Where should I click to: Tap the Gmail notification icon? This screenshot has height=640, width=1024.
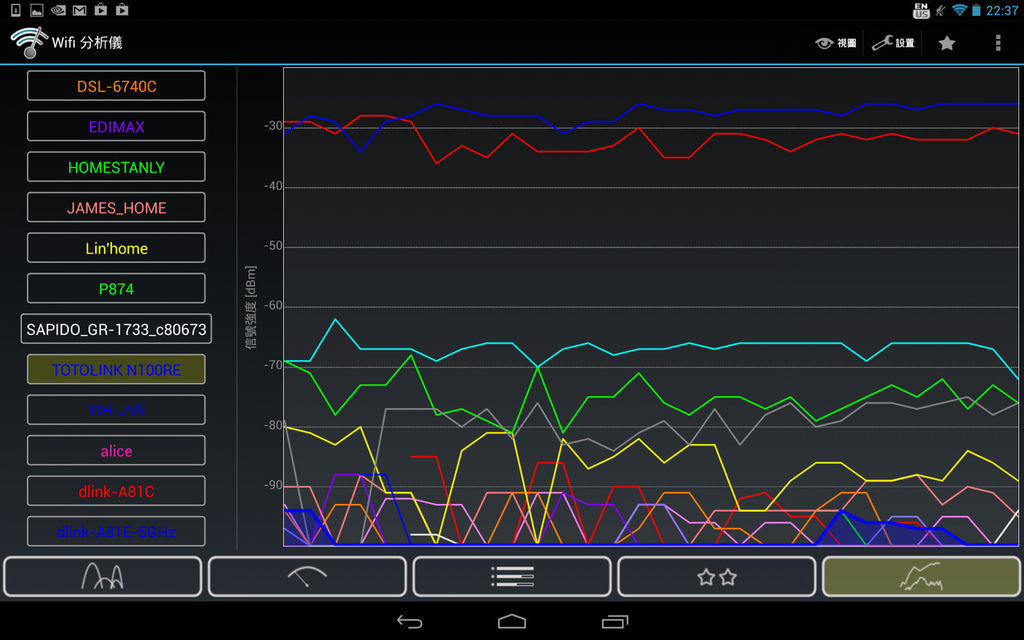[79, 10]
